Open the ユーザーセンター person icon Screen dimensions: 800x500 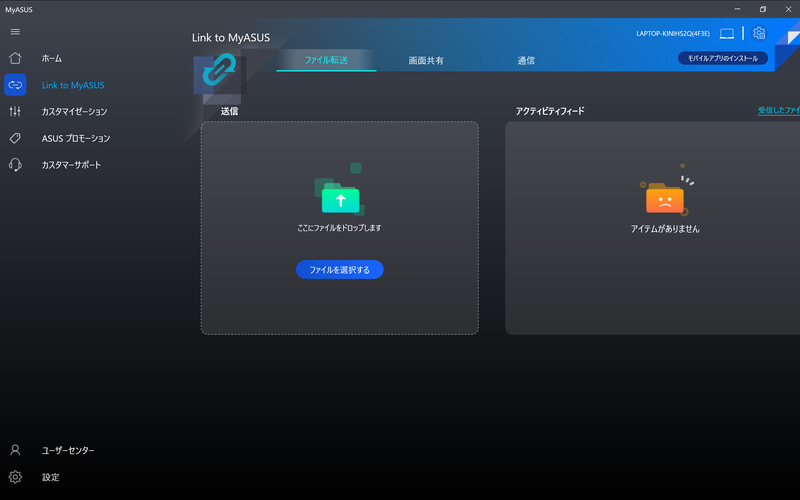pyautogui.click(x=15, y=450)
